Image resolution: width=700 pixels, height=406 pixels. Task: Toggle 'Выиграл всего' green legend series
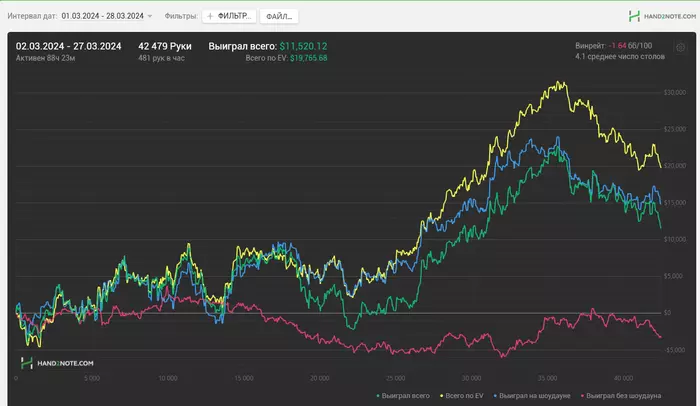pos(407,396)
